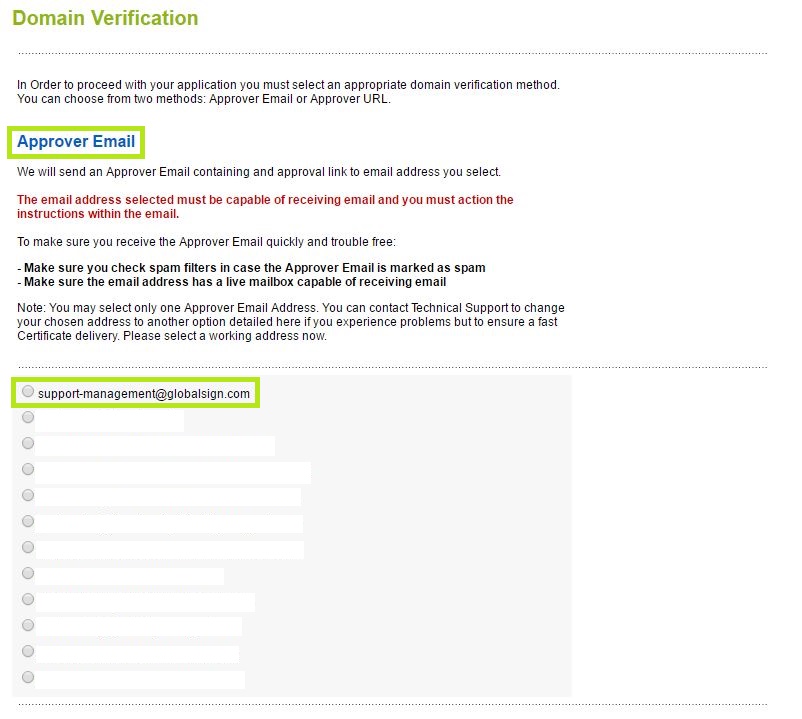The image size is (802, 719).
Task: Select the ninth radio option in the list
Action: [x=28, y=599]
